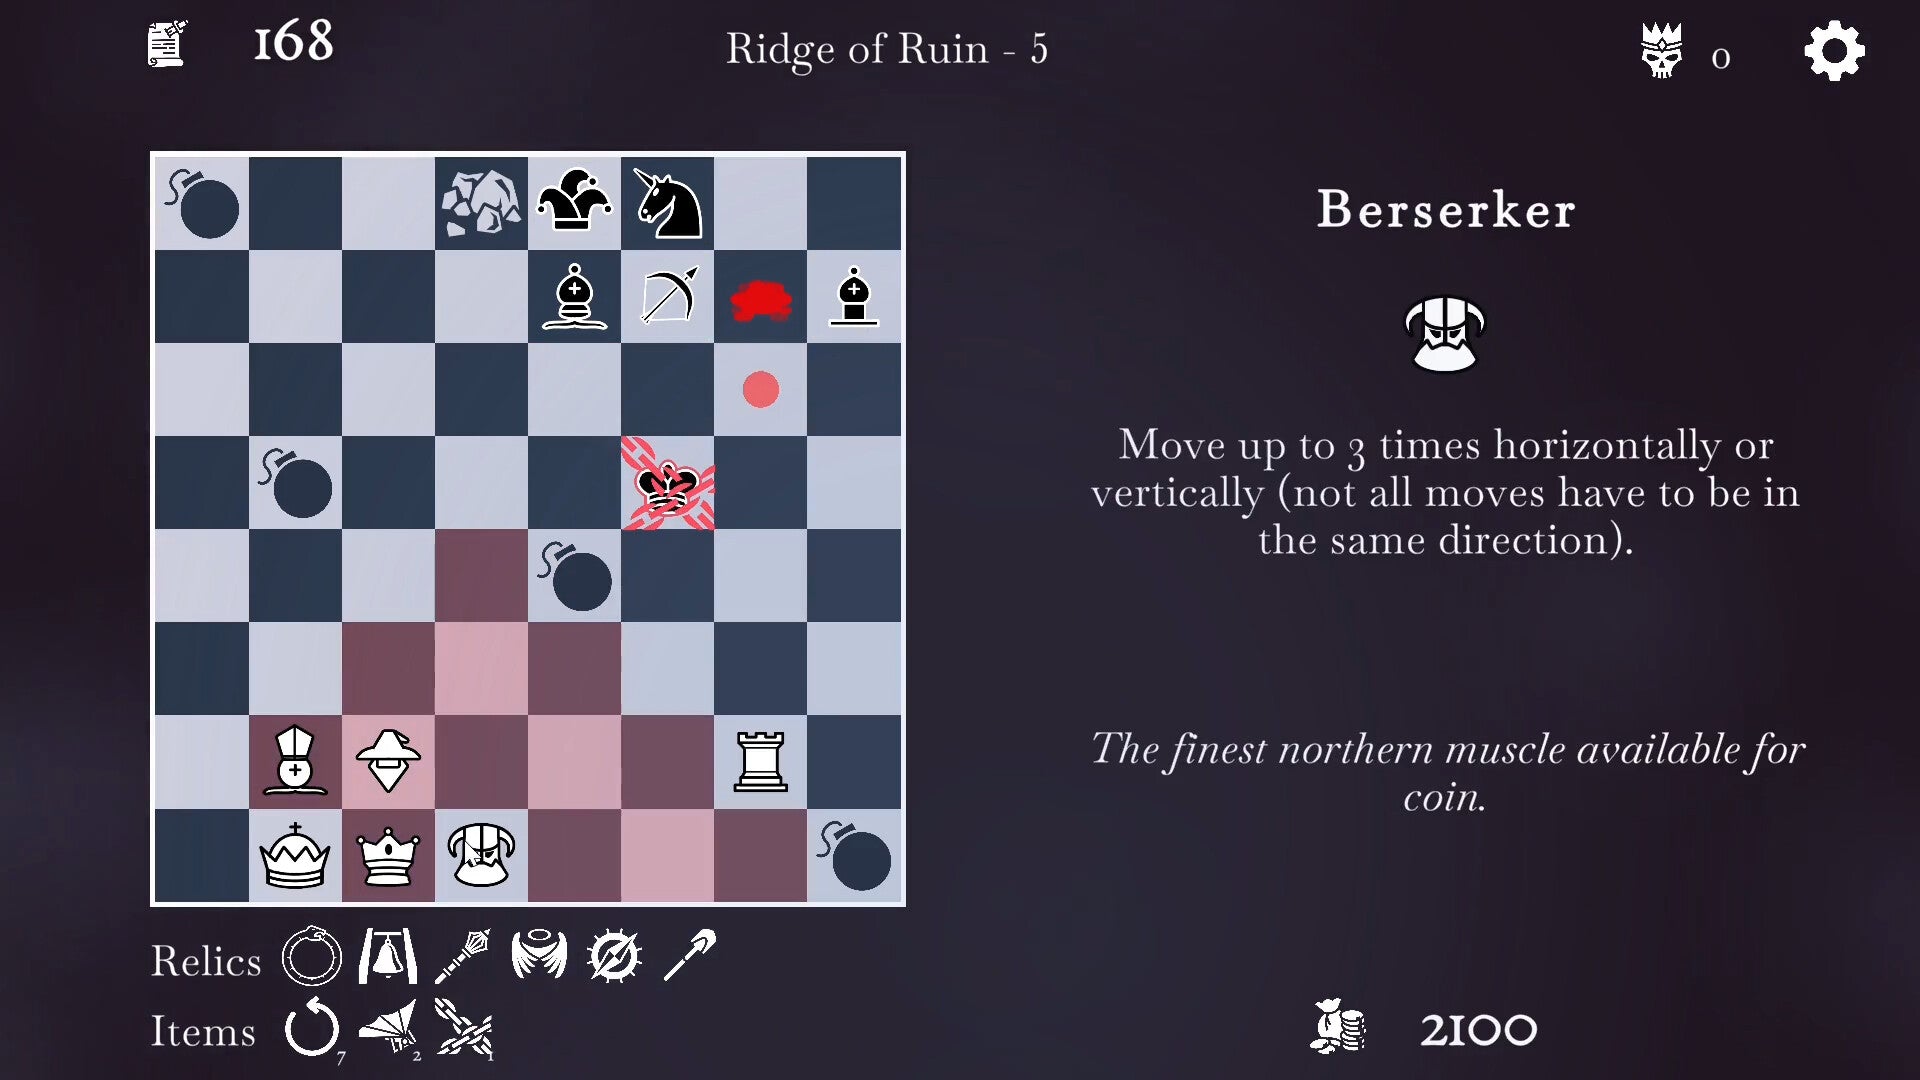Click the compass relic icon

[615, 956]
